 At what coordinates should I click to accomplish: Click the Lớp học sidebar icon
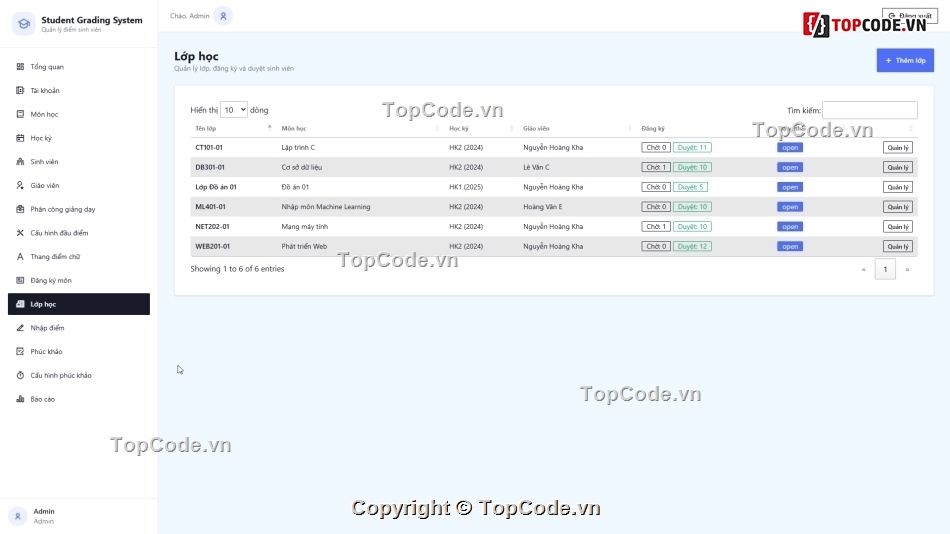coord(20,304)
